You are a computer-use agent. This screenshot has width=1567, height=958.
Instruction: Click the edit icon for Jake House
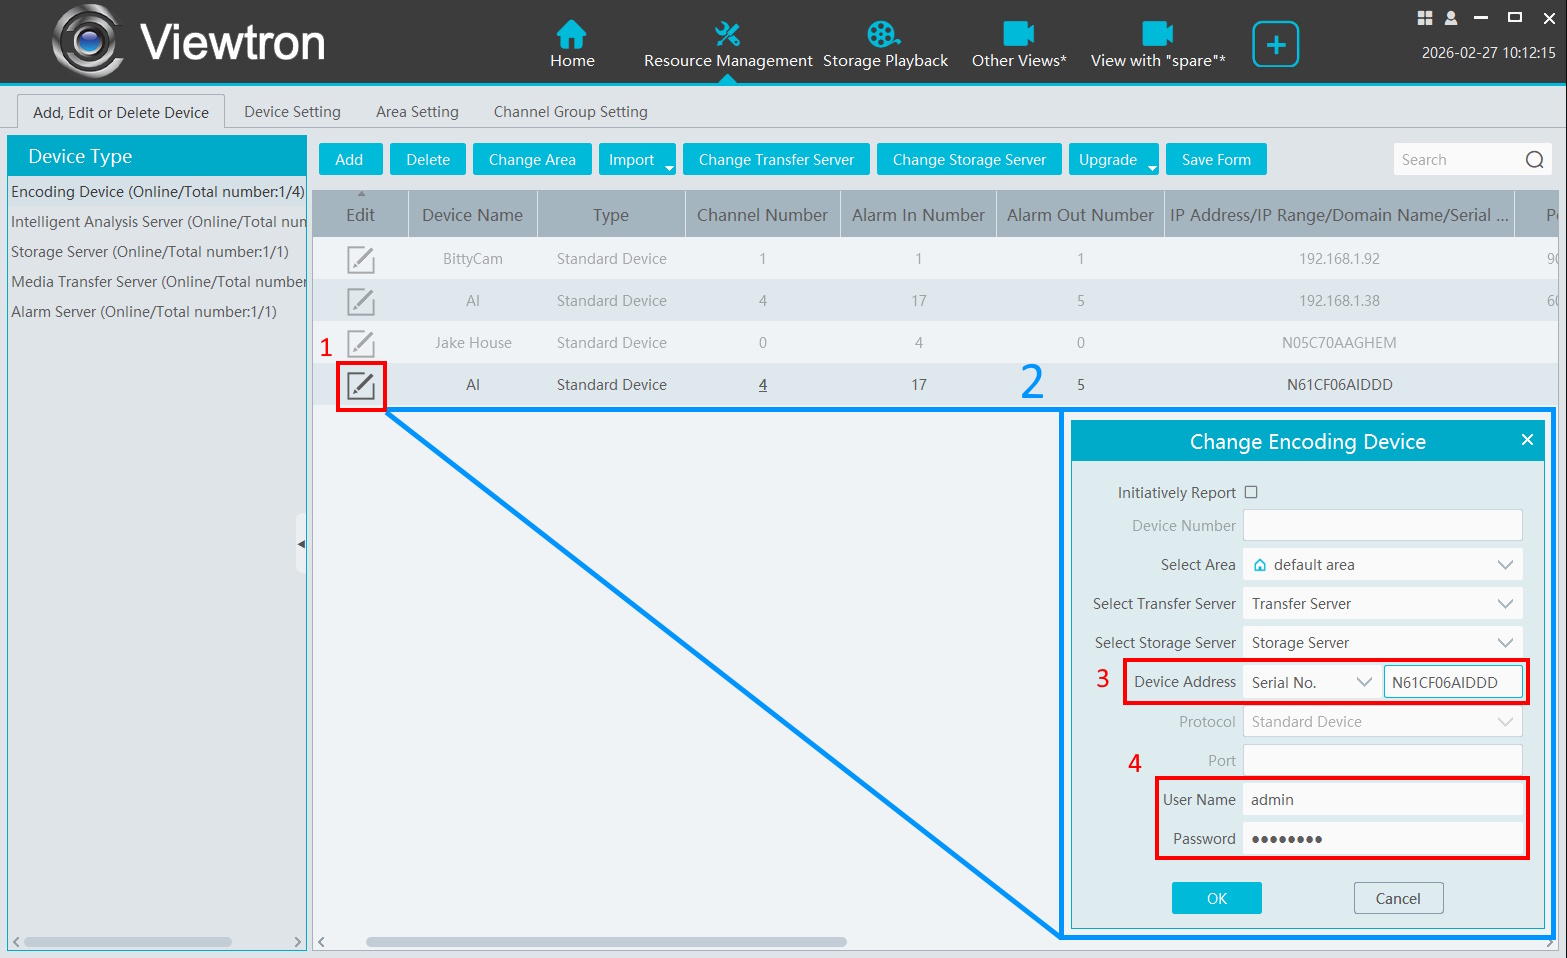pos(360,343)
